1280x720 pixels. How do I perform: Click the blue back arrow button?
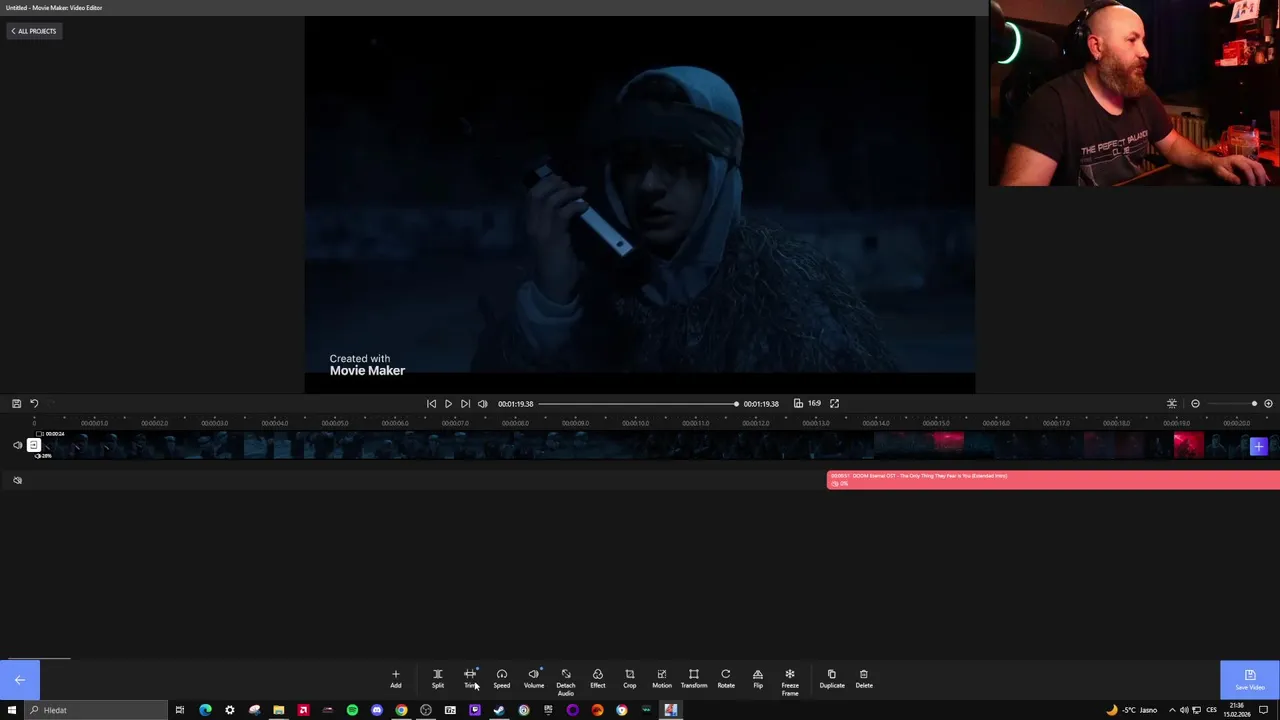pyautogui.click(x=20, y=680)
